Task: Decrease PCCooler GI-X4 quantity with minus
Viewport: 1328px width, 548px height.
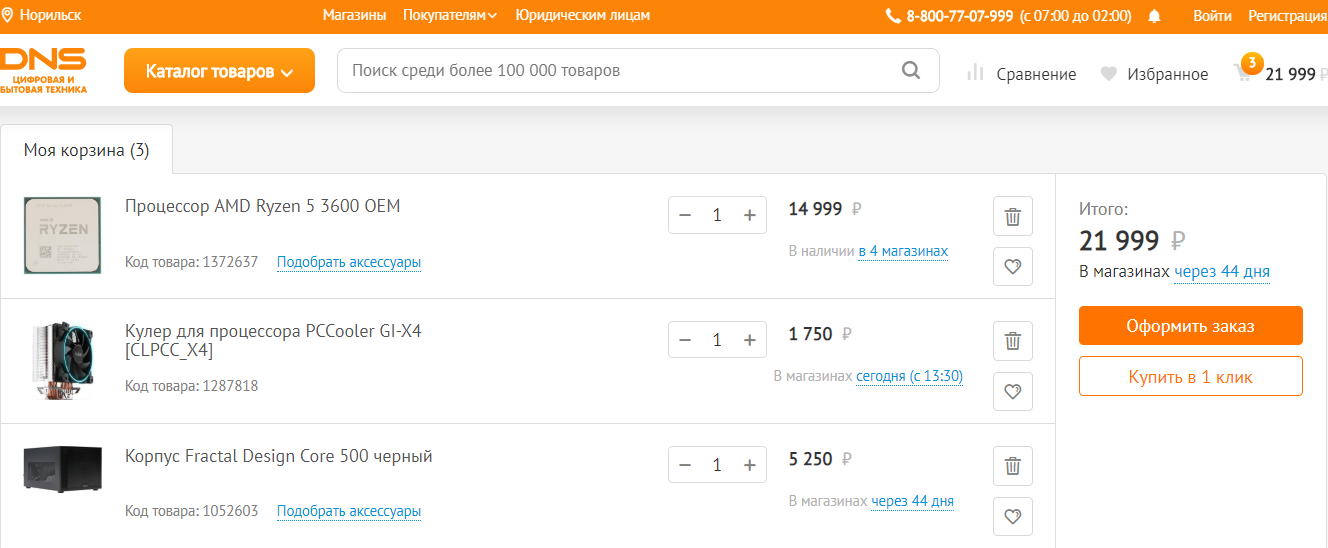Action: point(685,340)
